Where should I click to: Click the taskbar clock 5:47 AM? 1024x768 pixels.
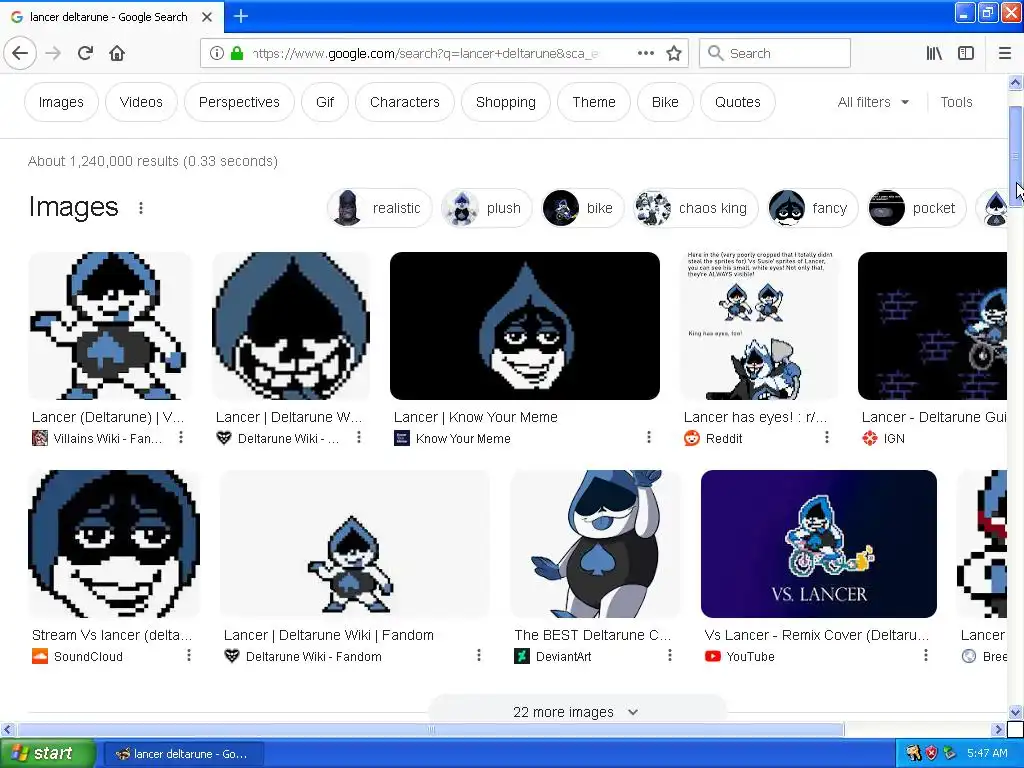tap(987, 754)
